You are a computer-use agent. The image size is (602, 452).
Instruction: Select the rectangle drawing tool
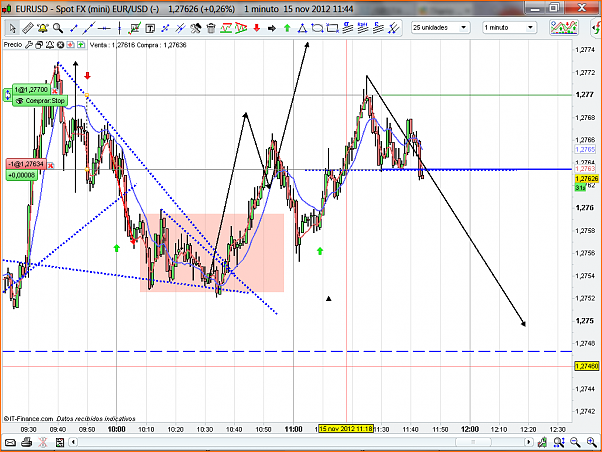332,28
